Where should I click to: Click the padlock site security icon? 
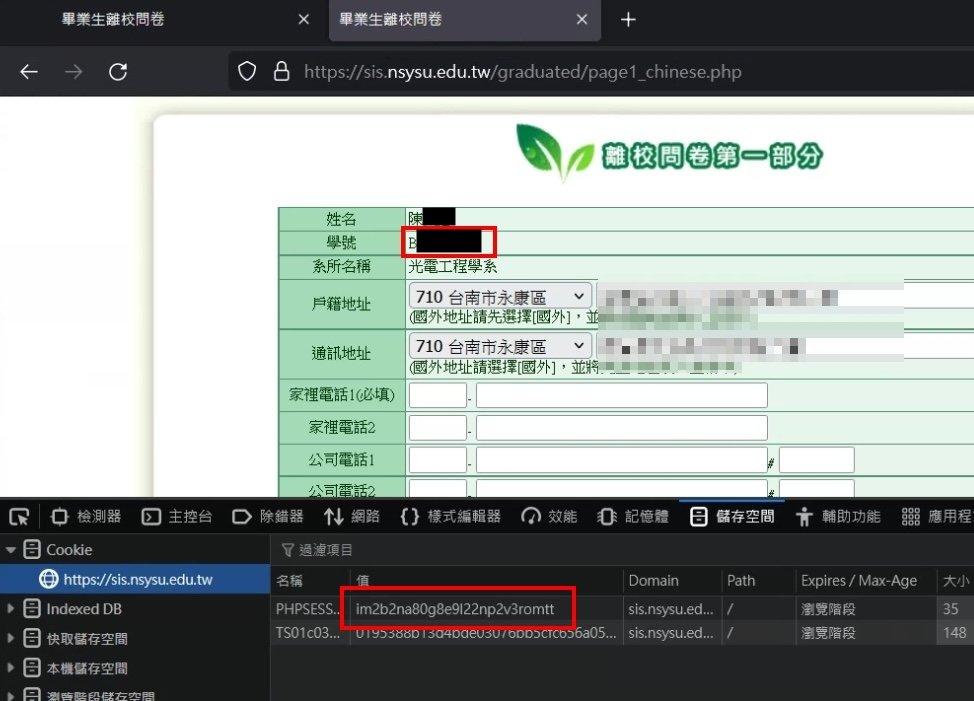[x=281, y=72]
